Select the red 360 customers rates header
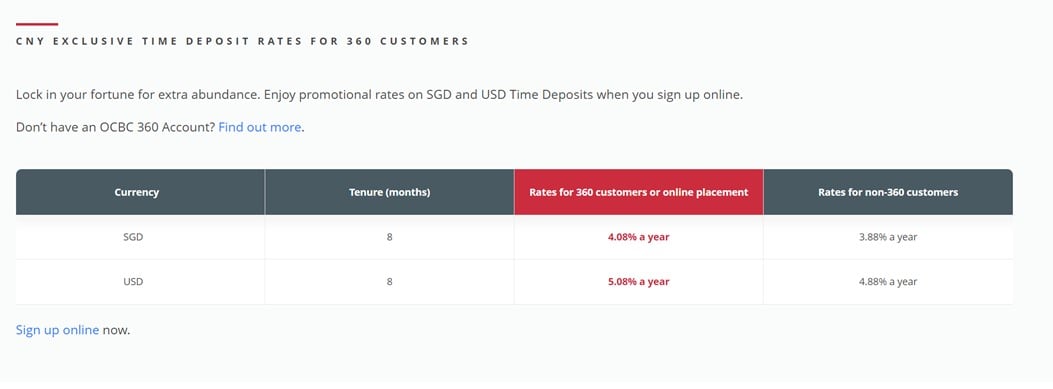Viewport: 1053px width, 389px height. click(639, 192)
